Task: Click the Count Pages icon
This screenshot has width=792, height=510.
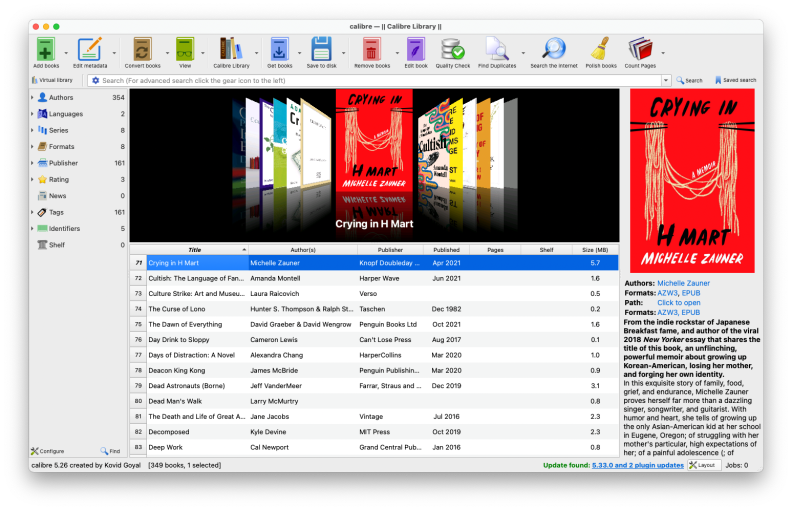Action: coord(640,49)
